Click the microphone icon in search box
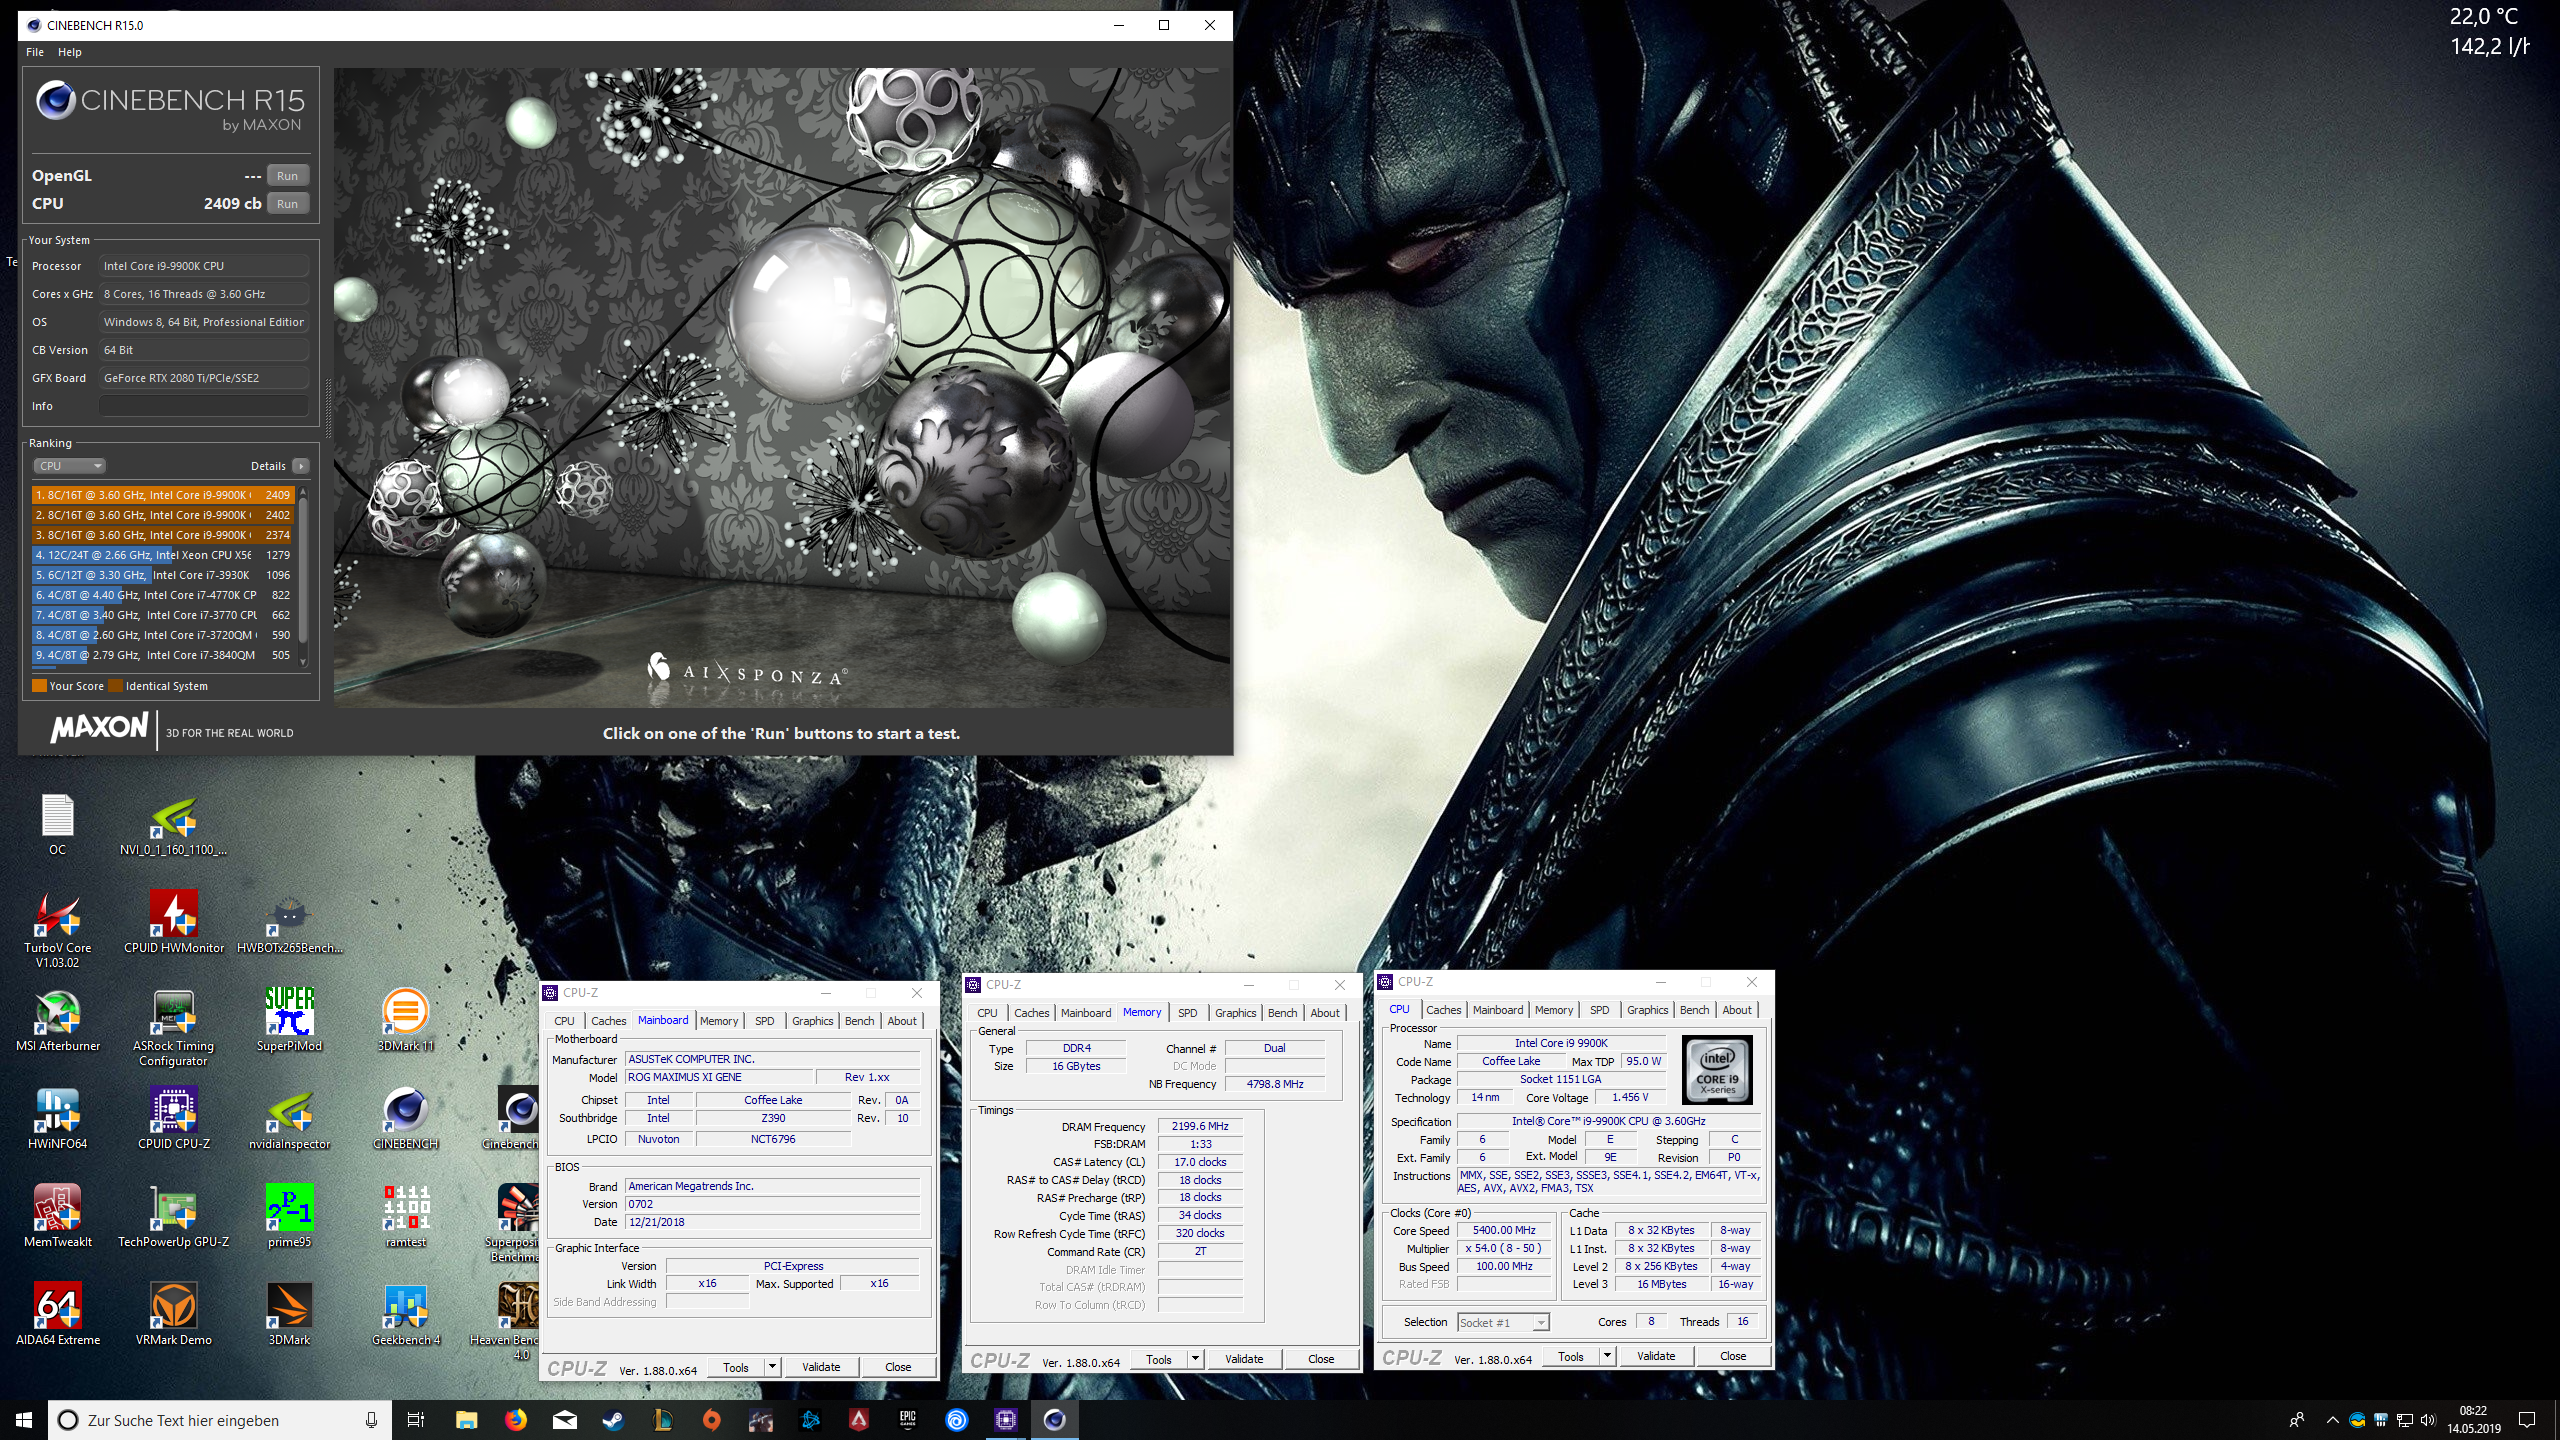 pyautogui.click(x=371, y=1420)
